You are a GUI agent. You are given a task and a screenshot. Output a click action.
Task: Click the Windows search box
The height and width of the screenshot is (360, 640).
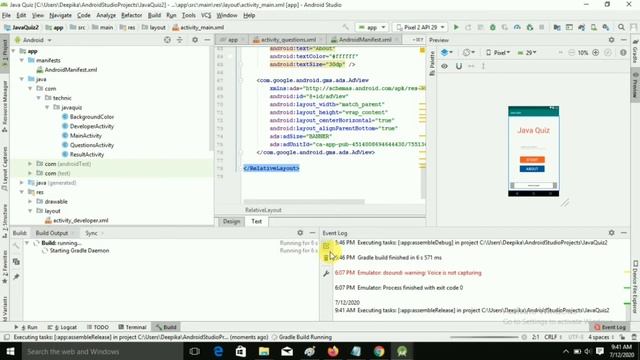(x=101, y=351)
